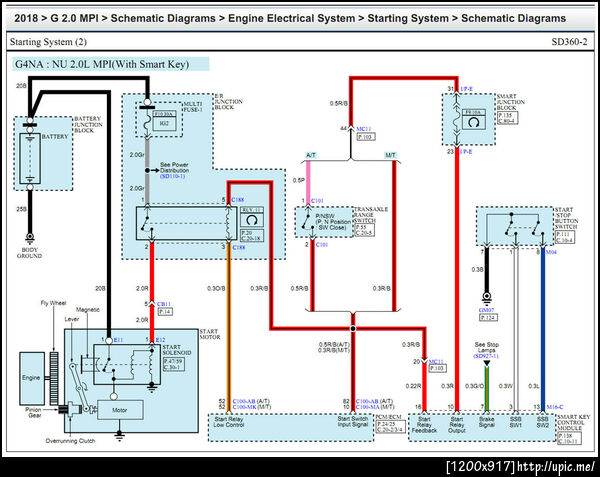Select start motor connector E11
Viewport: 600px width, 477px height.
coord(118,340)
